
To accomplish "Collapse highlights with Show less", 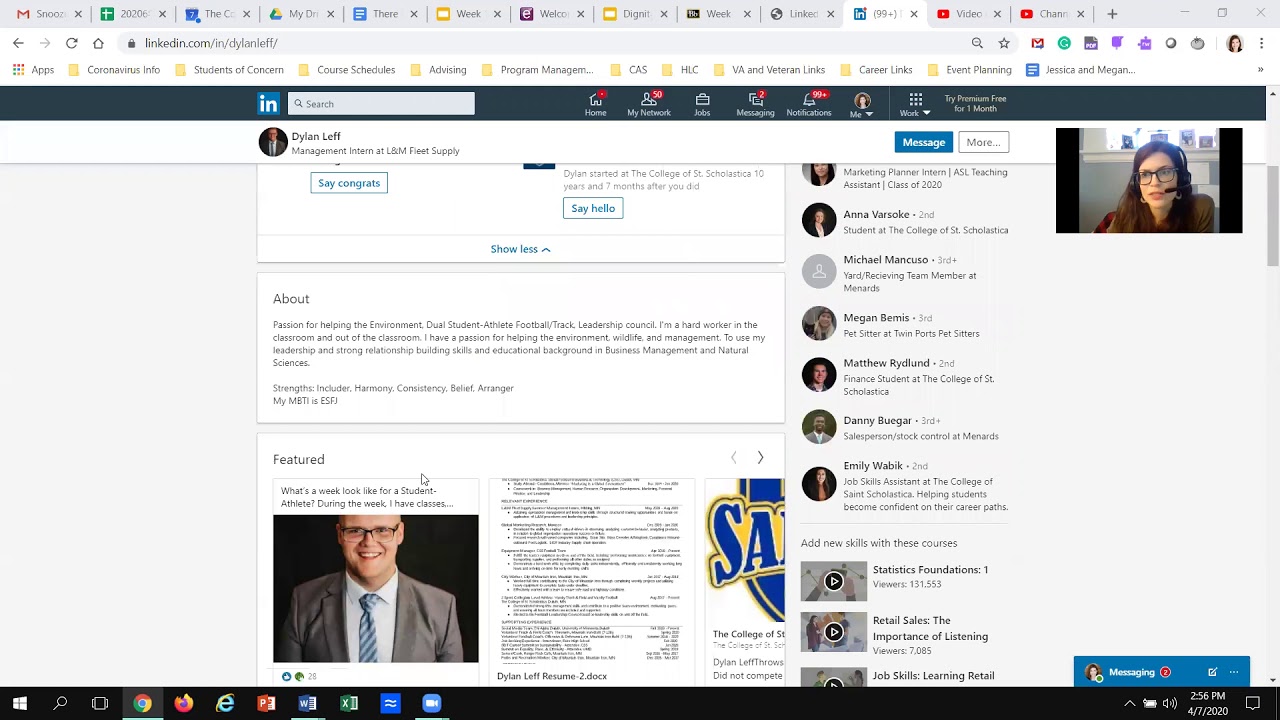I will (x=520, y=249).
